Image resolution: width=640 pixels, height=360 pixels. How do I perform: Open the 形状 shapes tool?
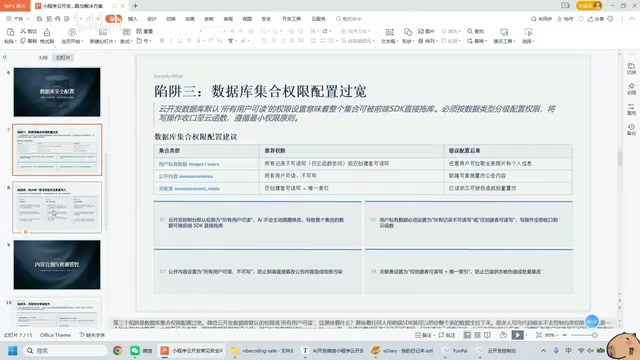[408, 36]
